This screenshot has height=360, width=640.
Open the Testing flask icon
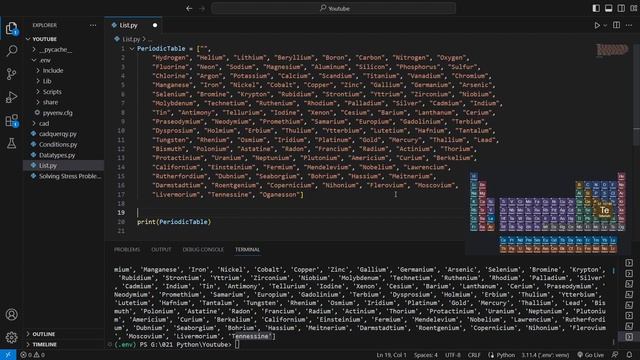point(11,143)
